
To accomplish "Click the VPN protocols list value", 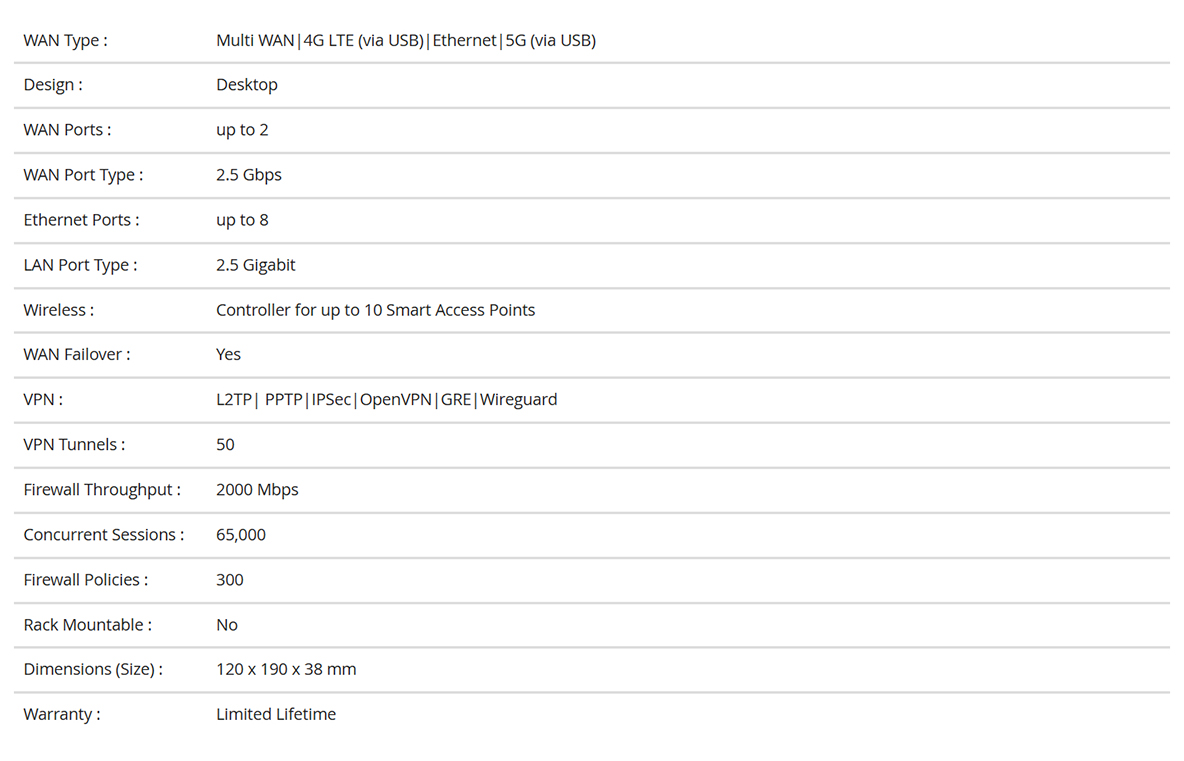I will click(x=387, y=399).
